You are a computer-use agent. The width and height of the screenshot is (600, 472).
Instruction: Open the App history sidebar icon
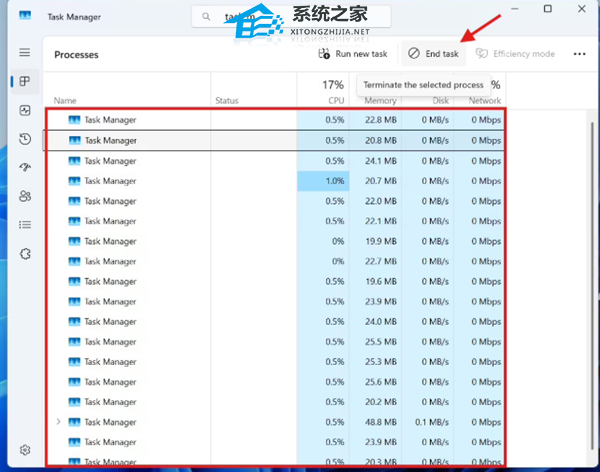coord(25,139)
